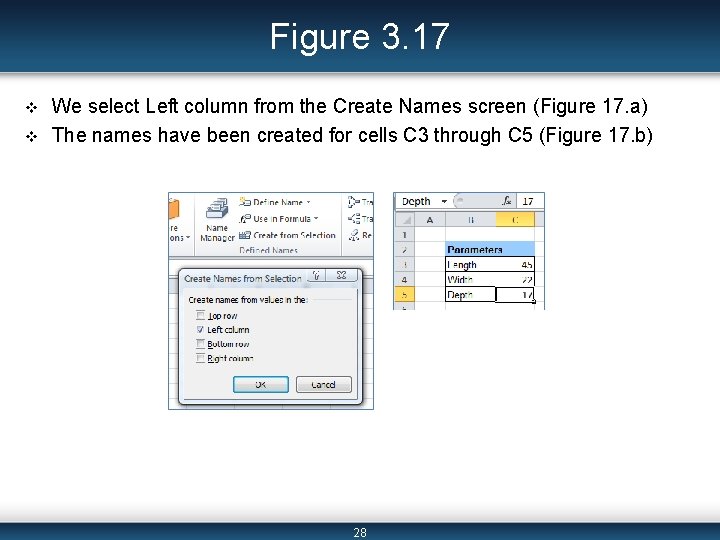Click the Define Name label
Screen dimensions: 720x540
click(278, 202)
